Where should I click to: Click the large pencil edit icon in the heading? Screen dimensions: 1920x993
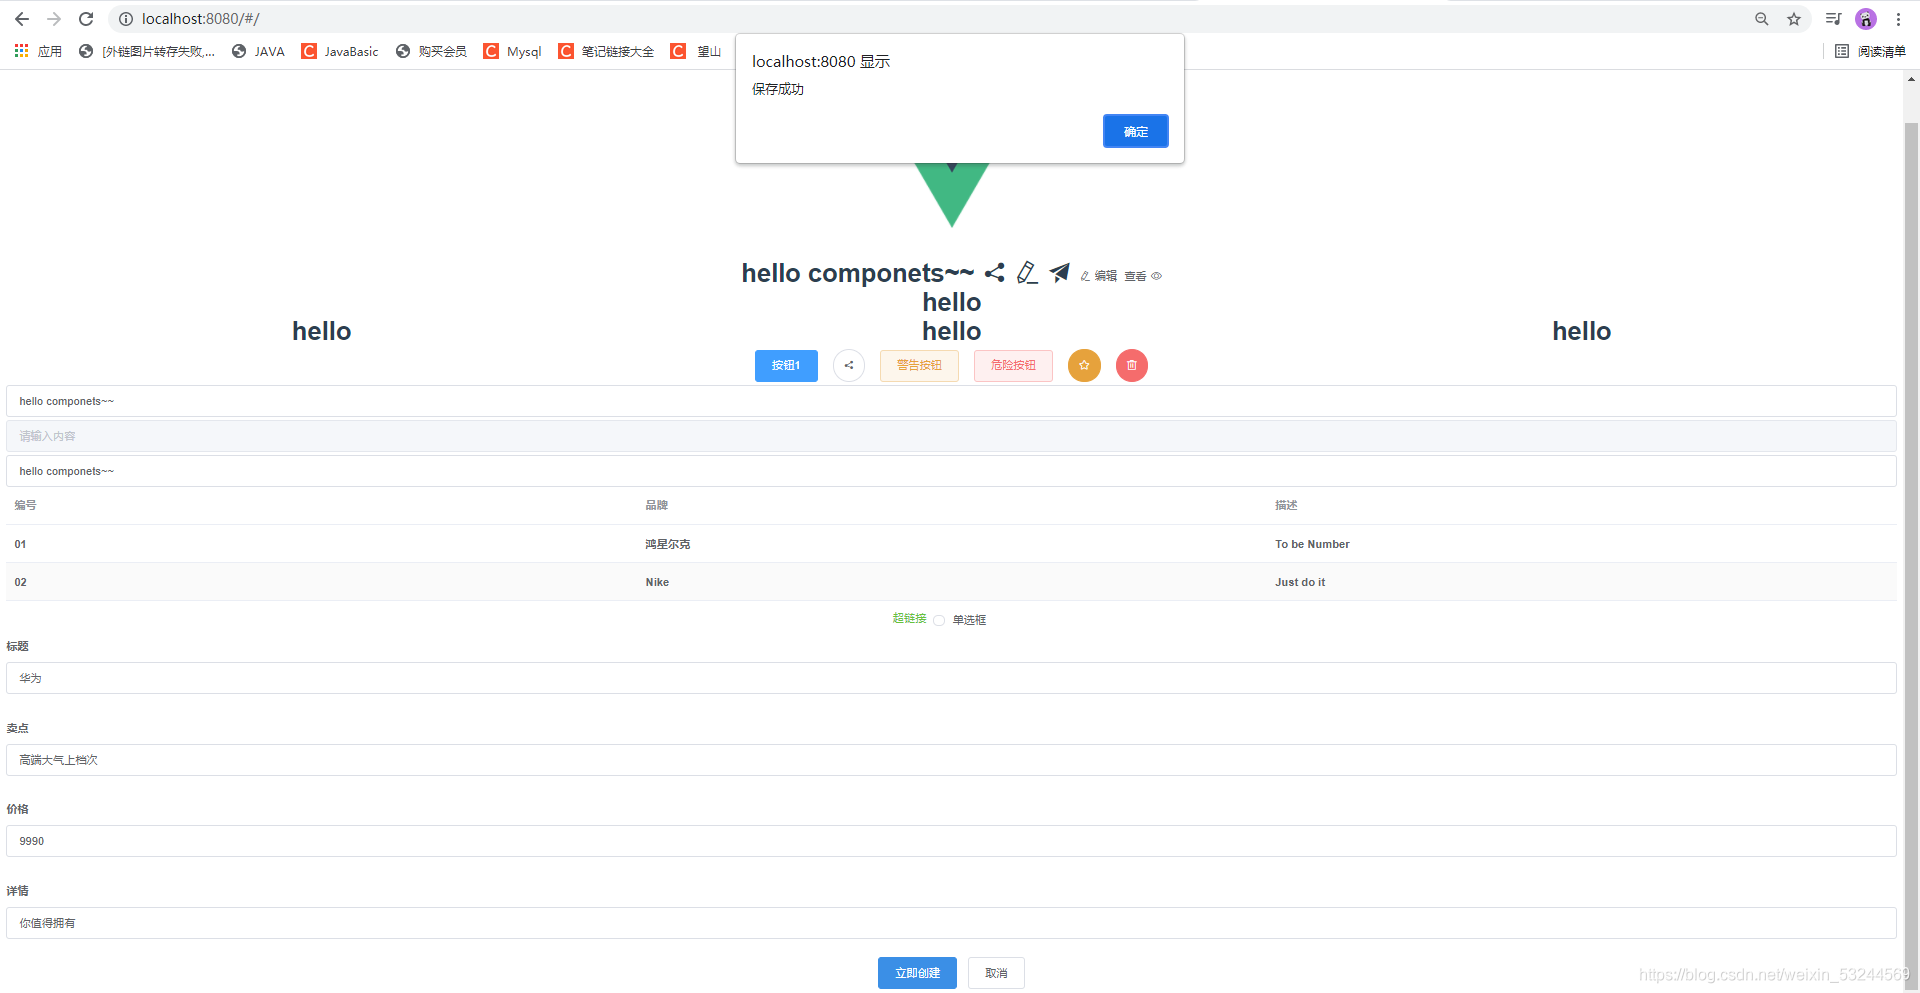1027,272
